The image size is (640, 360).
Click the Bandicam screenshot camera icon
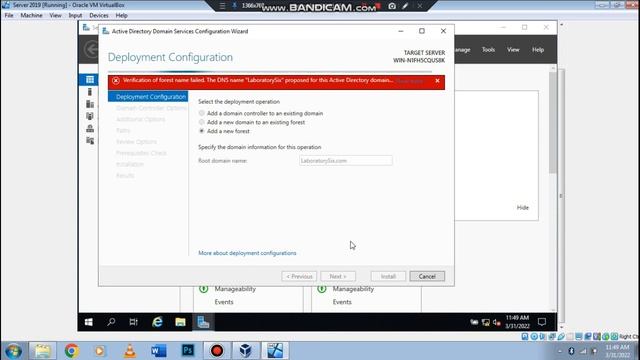tap(392, 6)
